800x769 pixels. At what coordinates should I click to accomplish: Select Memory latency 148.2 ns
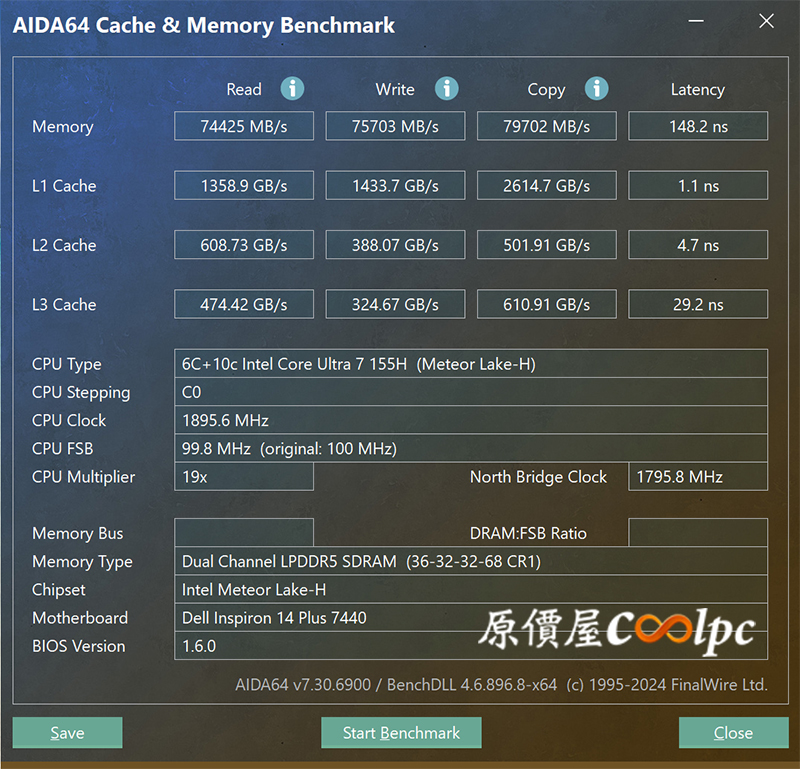698,126
